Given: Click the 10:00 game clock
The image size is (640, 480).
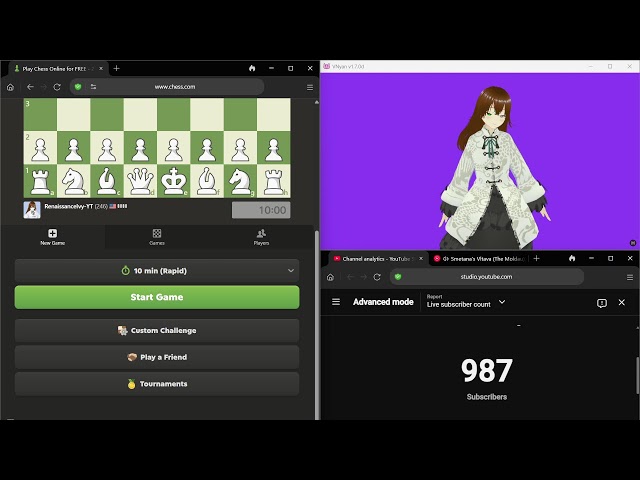Looking at the screenshot, I should pyautogui.click(x=261, y=210).
